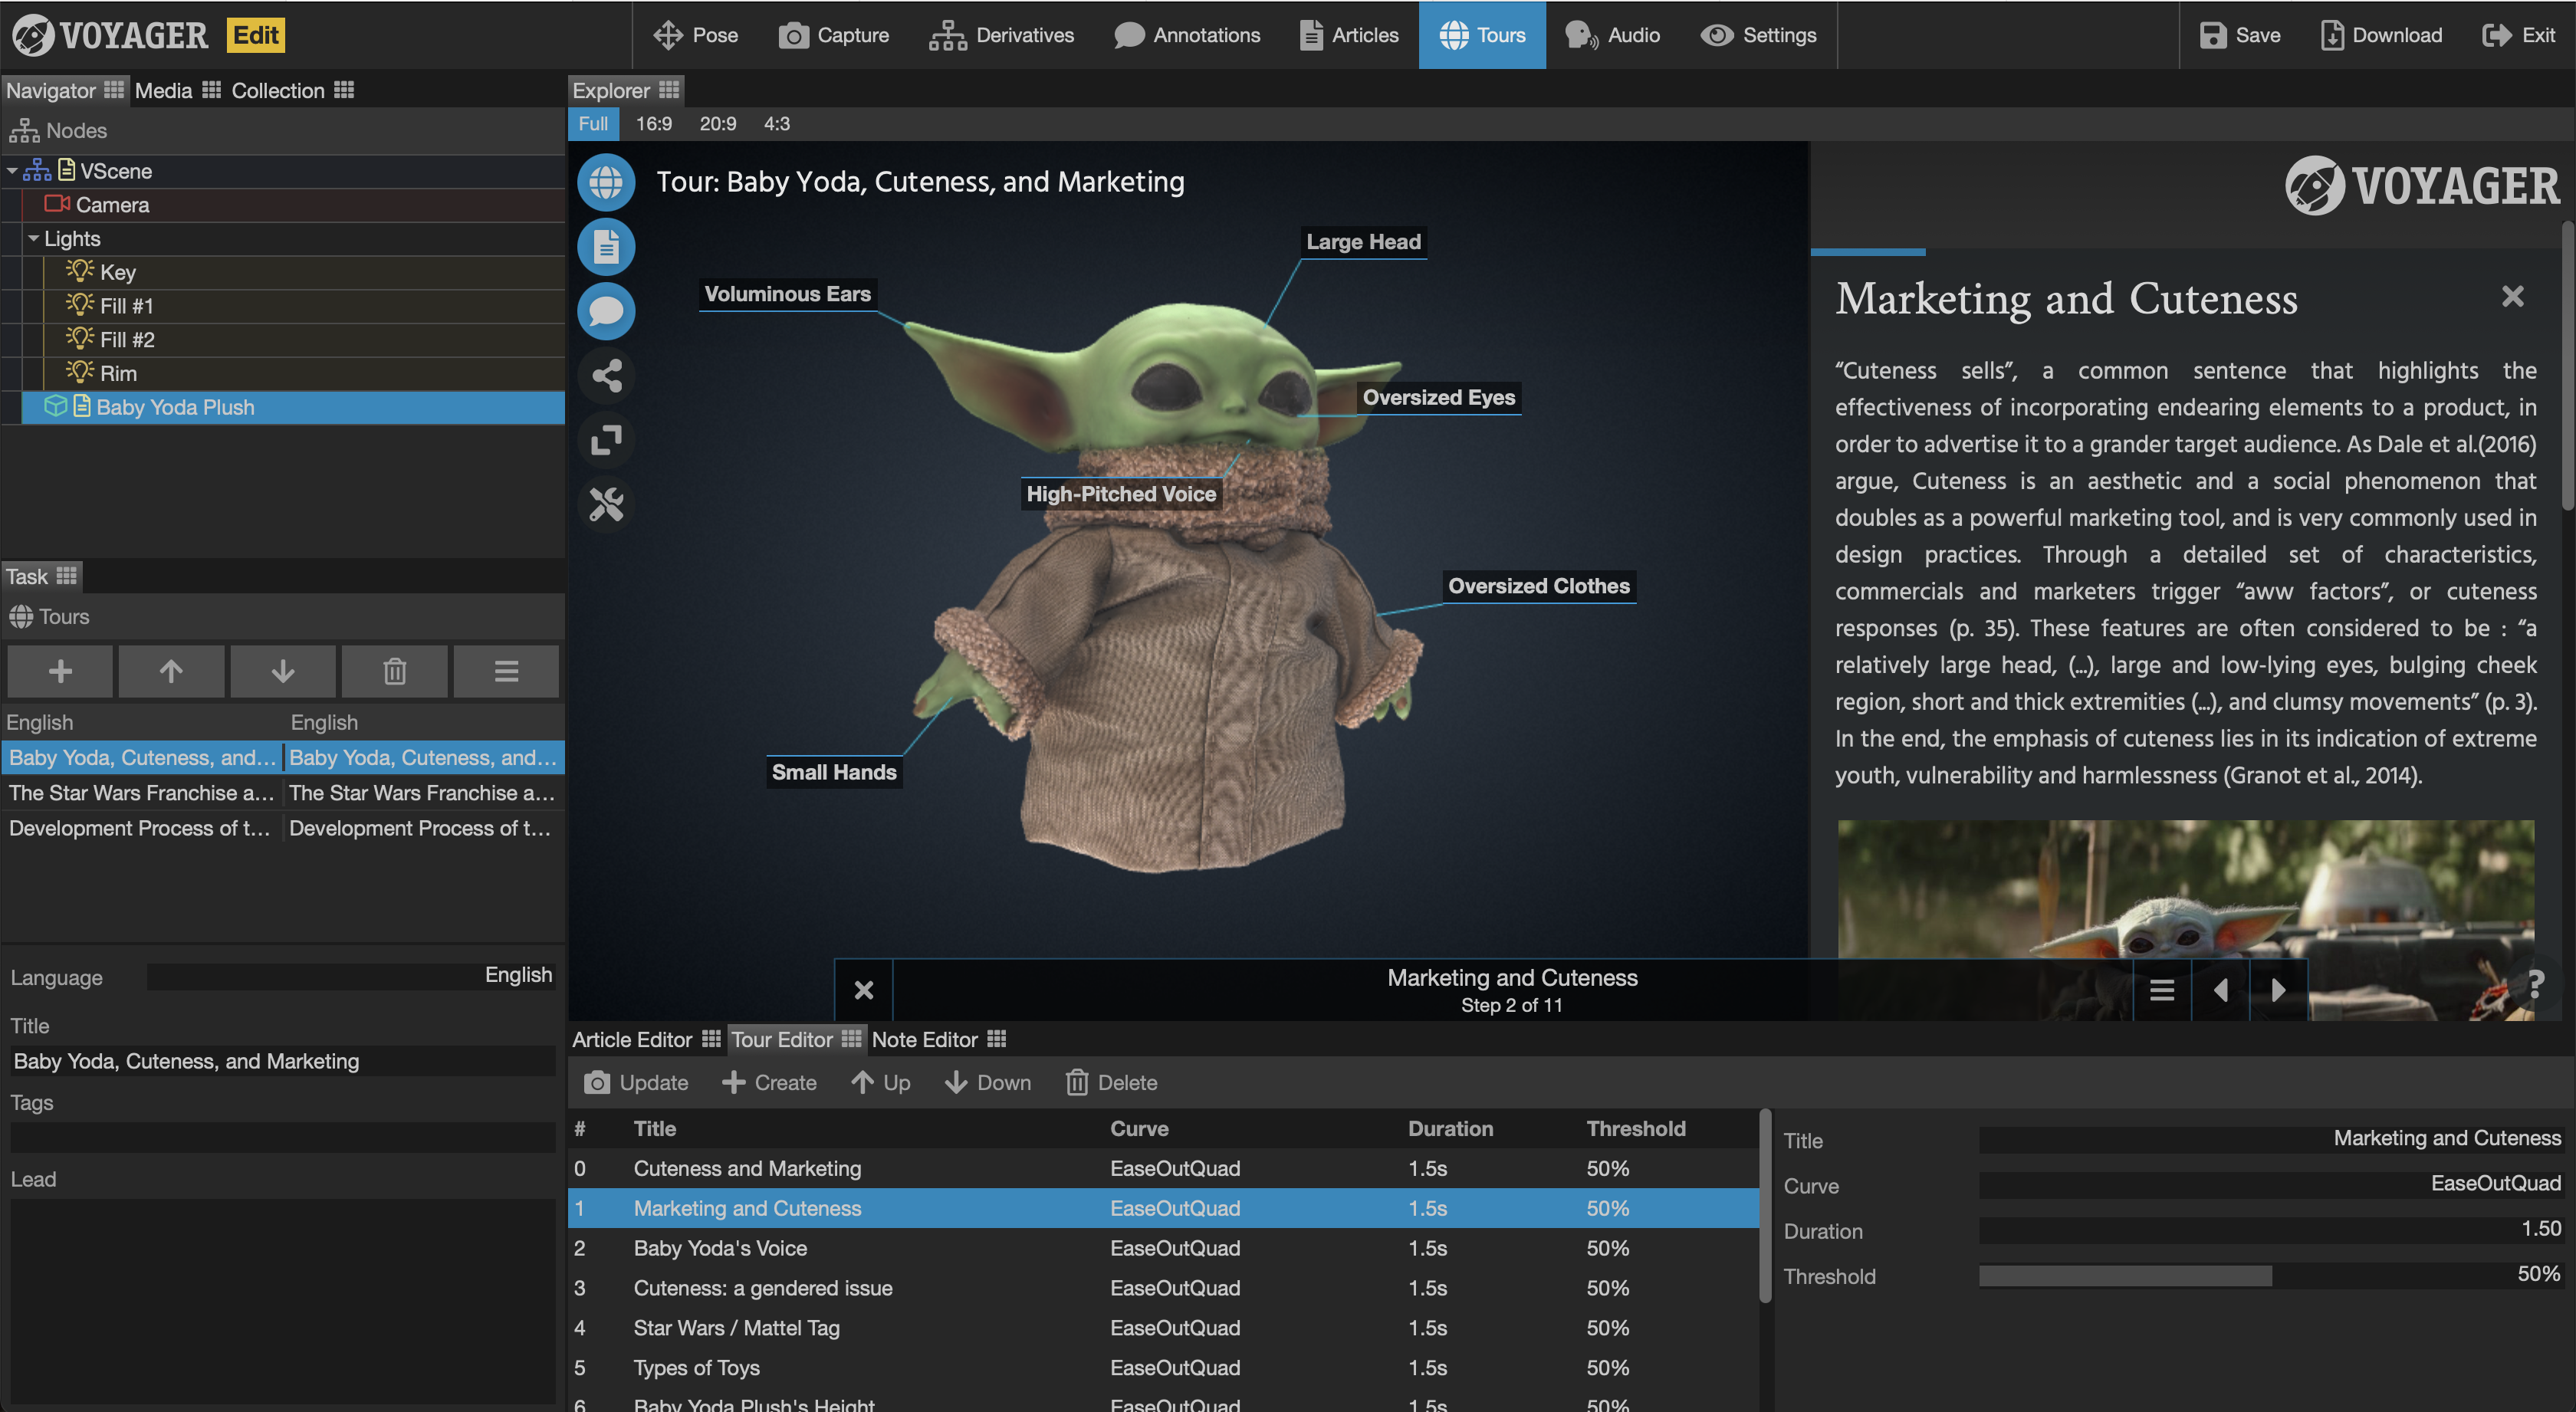The height and width of the screenshot is (1412, 2576).
Task: Adjust the Threshold slider bar
Action: coord(2270,1276)
